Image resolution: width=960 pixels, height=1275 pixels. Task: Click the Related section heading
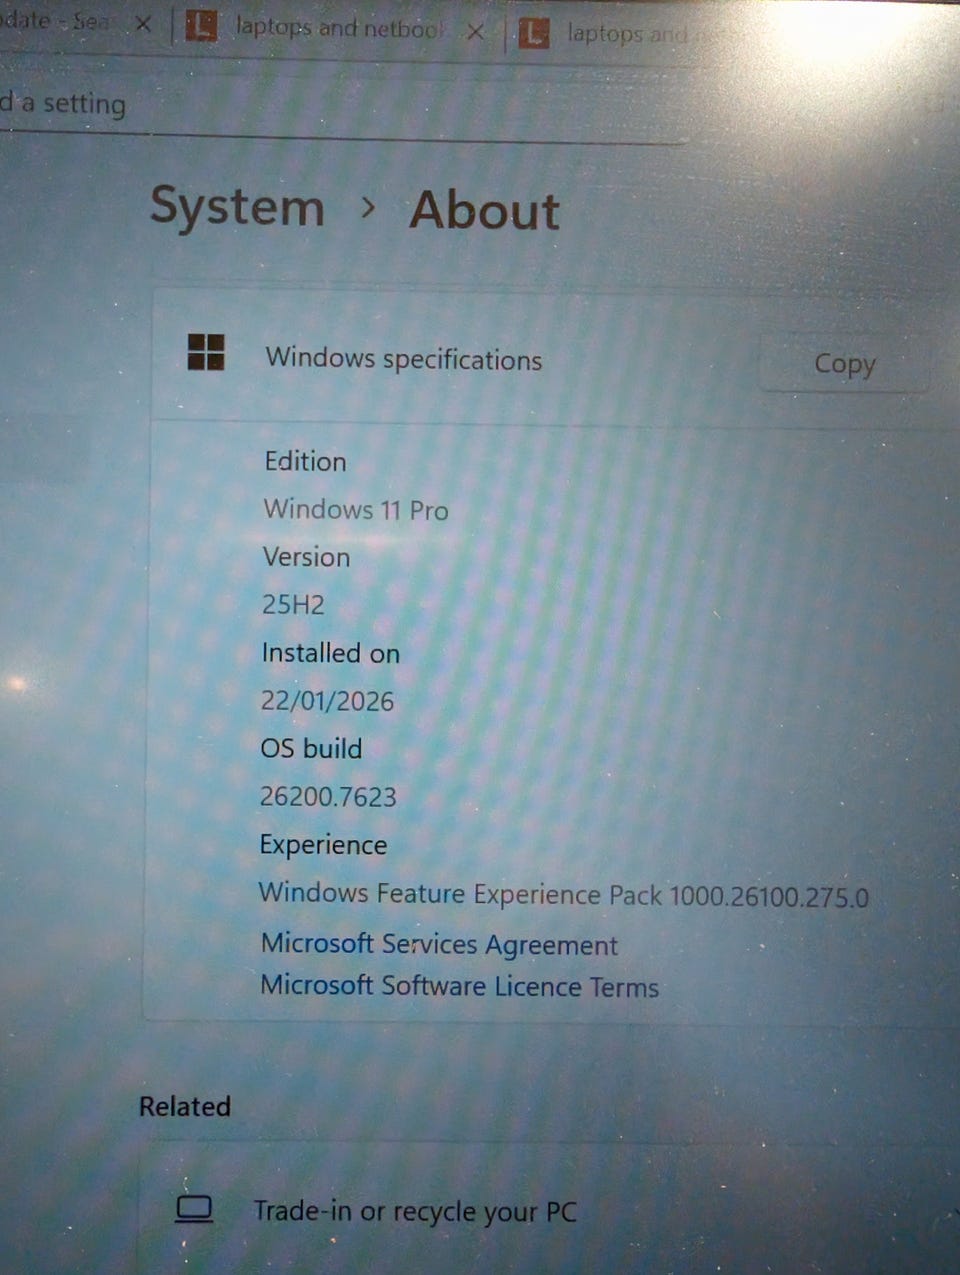185,1106
